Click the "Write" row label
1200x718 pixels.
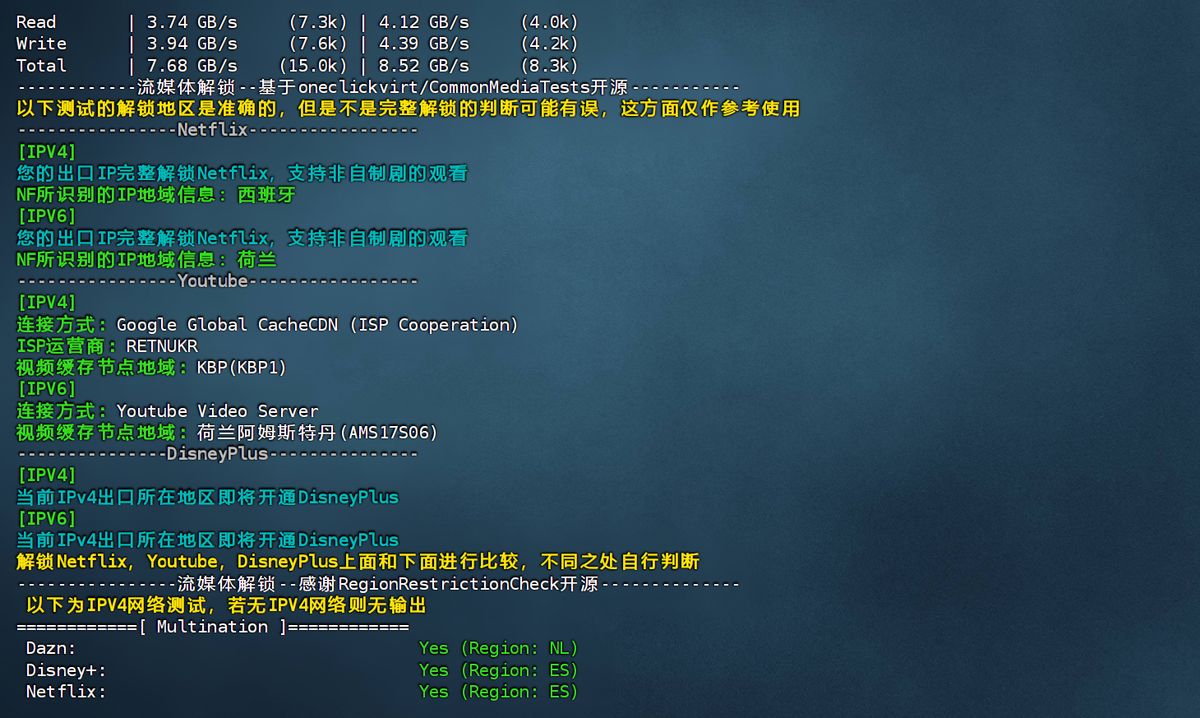point(41,44)
